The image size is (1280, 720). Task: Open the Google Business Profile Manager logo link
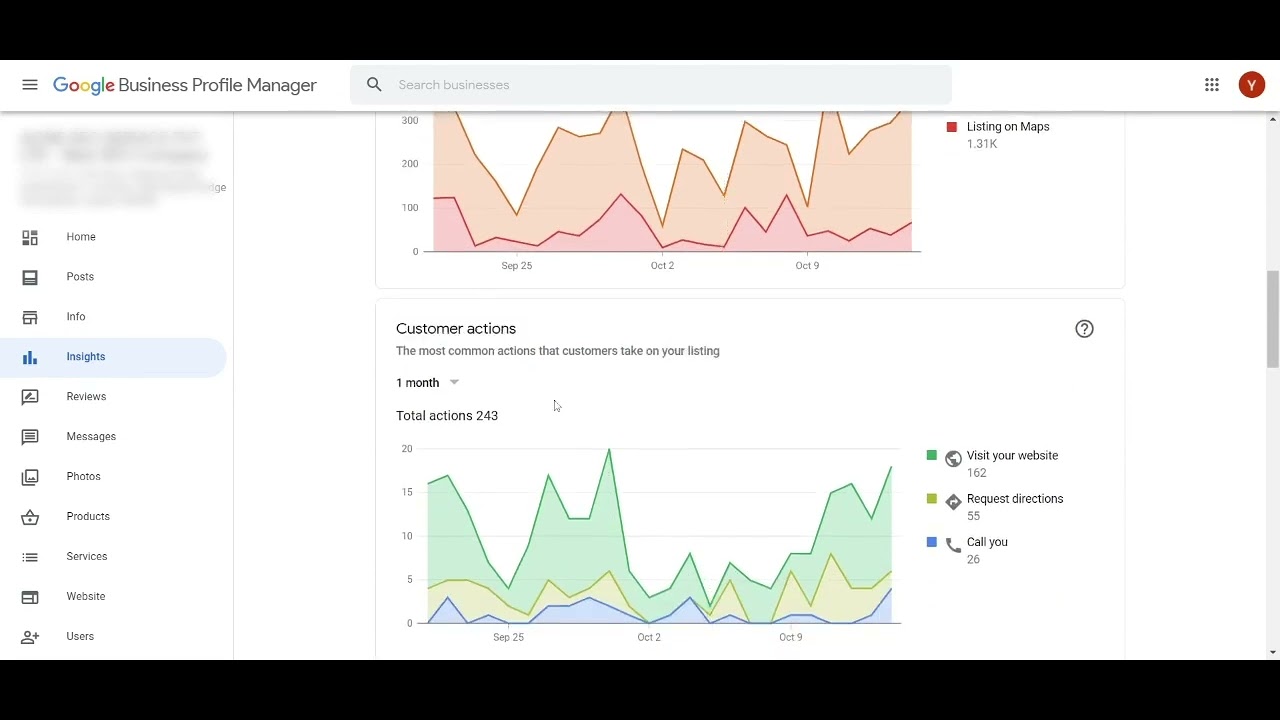[x=185, y=85]
